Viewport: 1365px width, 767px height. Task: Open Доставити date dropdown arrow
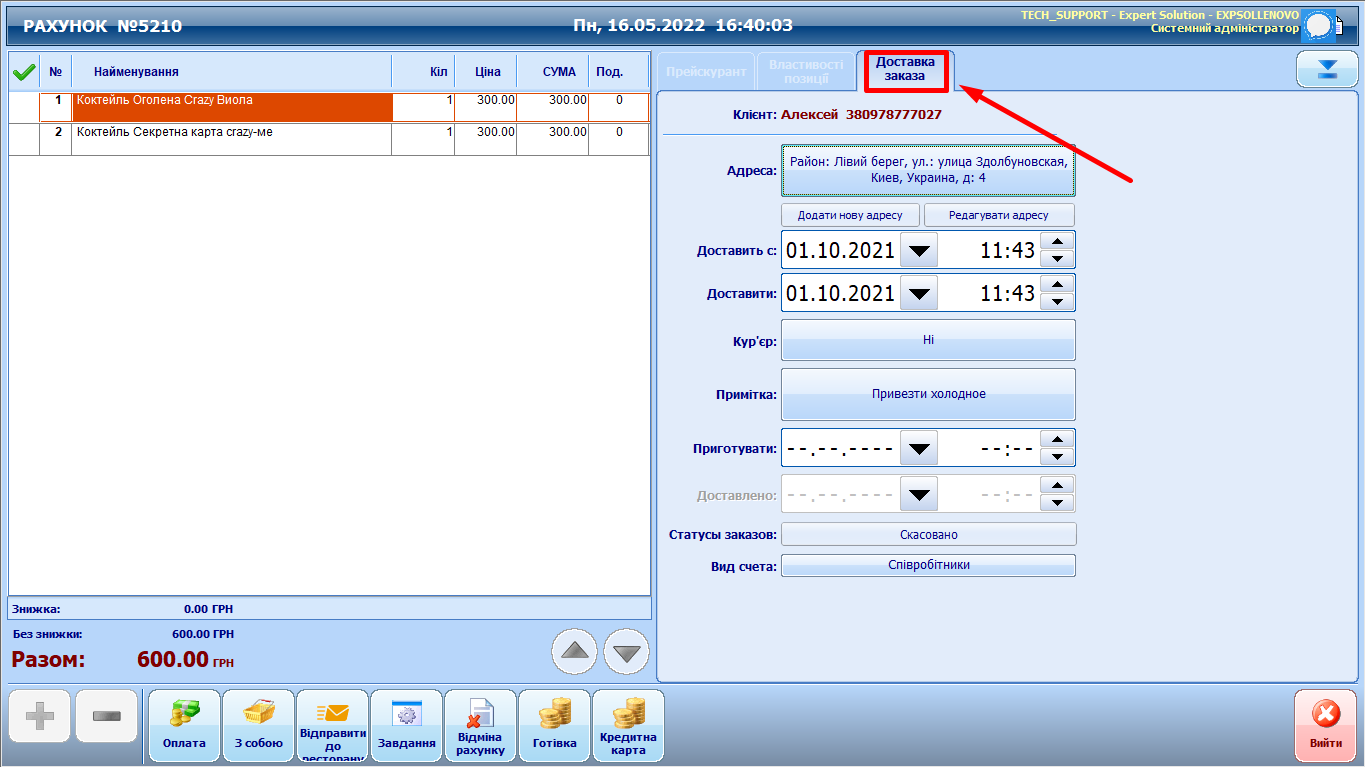pos(919,294)
